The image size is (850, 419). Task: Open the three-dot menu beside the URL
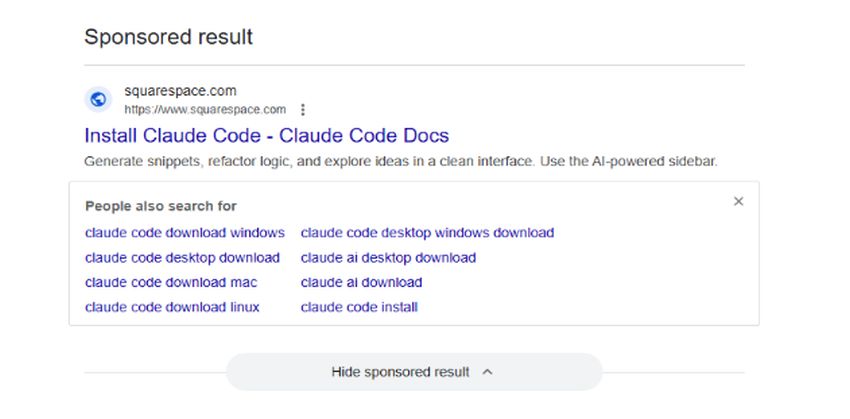(x=303, y=110)
